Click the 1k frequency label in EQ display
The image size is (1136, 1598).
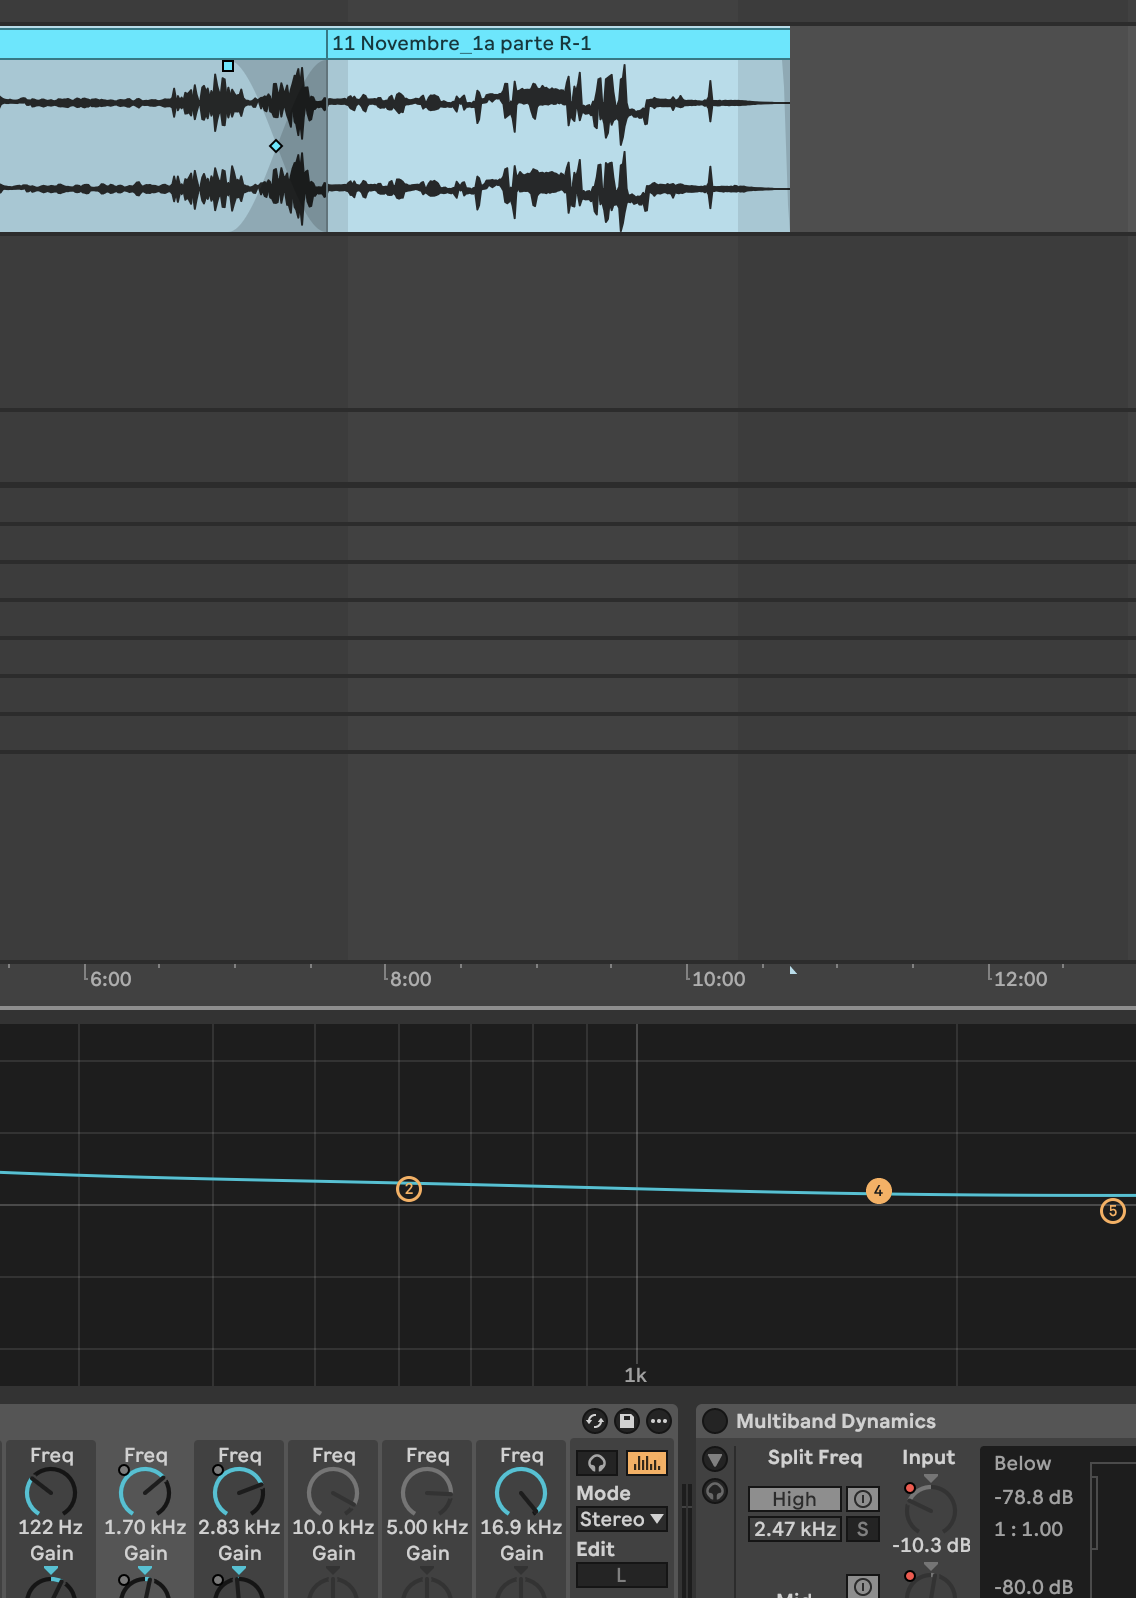(635, 1375)
